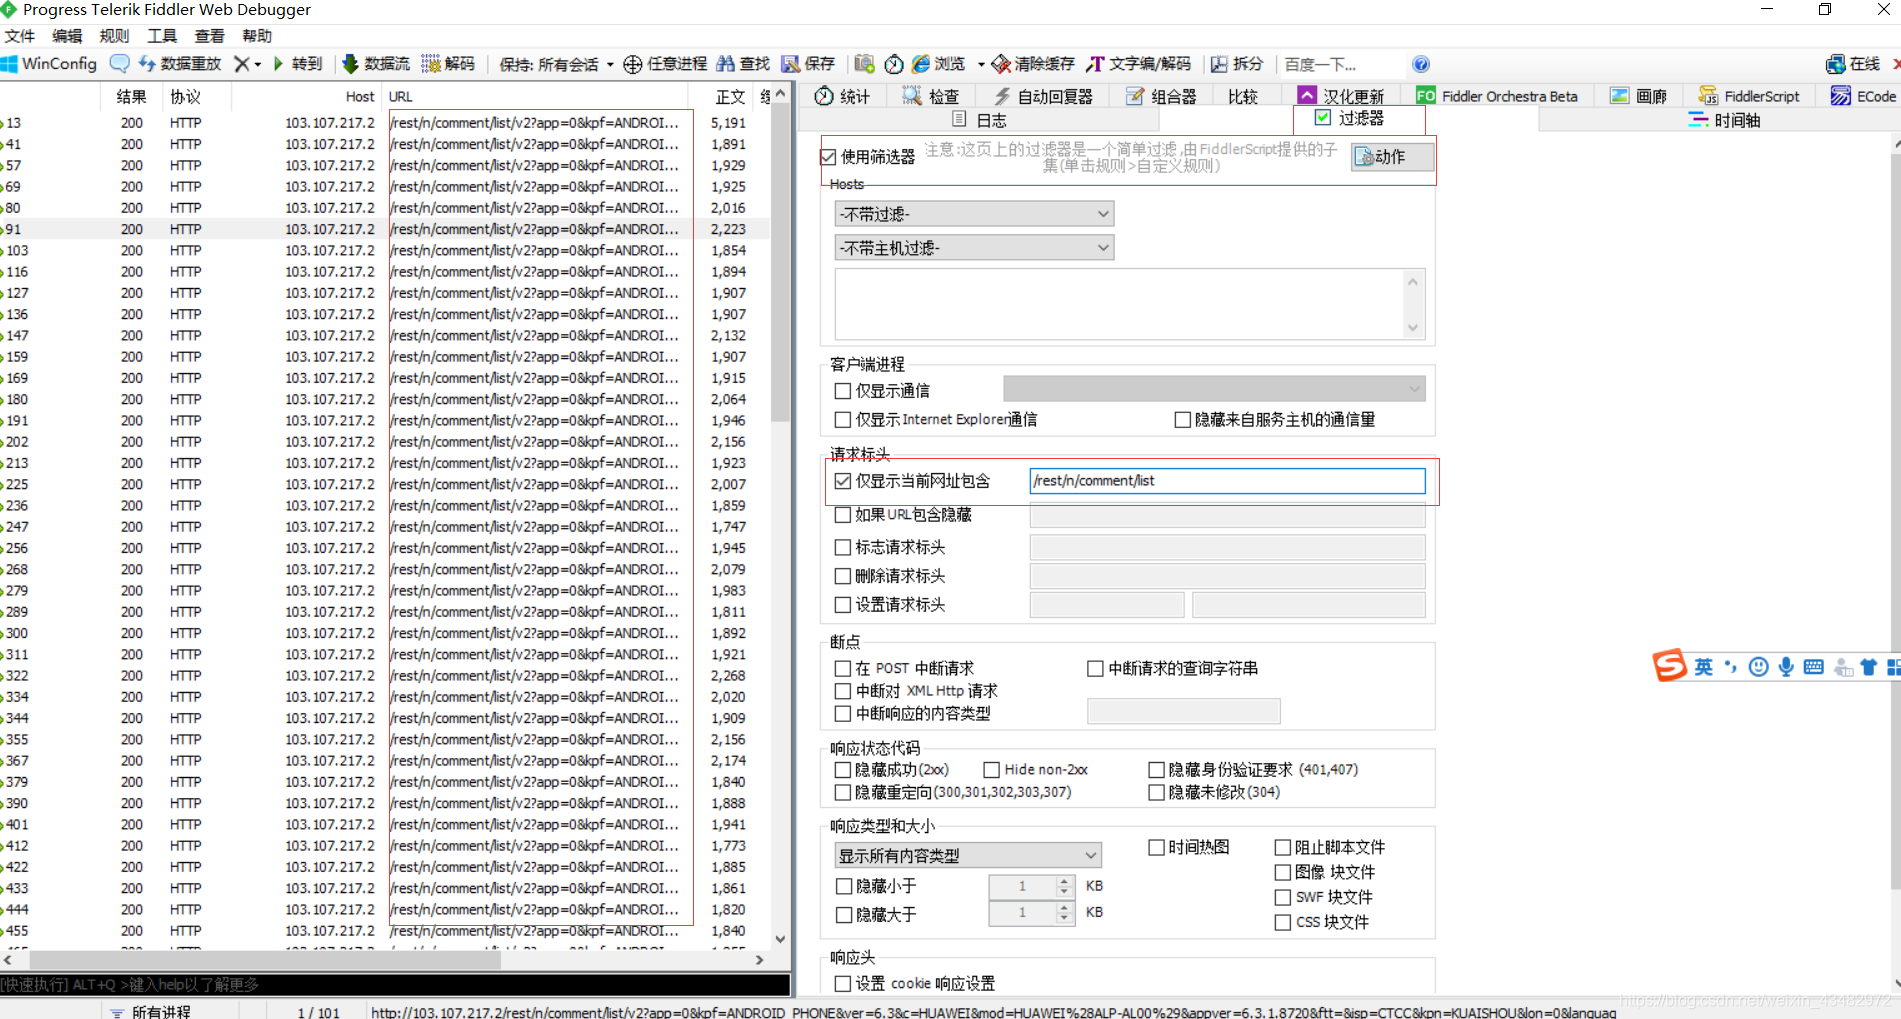Click the camera screenshot toolbar icon
Image resolution: width=1901 pixels, height=1019 pixels.
[865, 64]
